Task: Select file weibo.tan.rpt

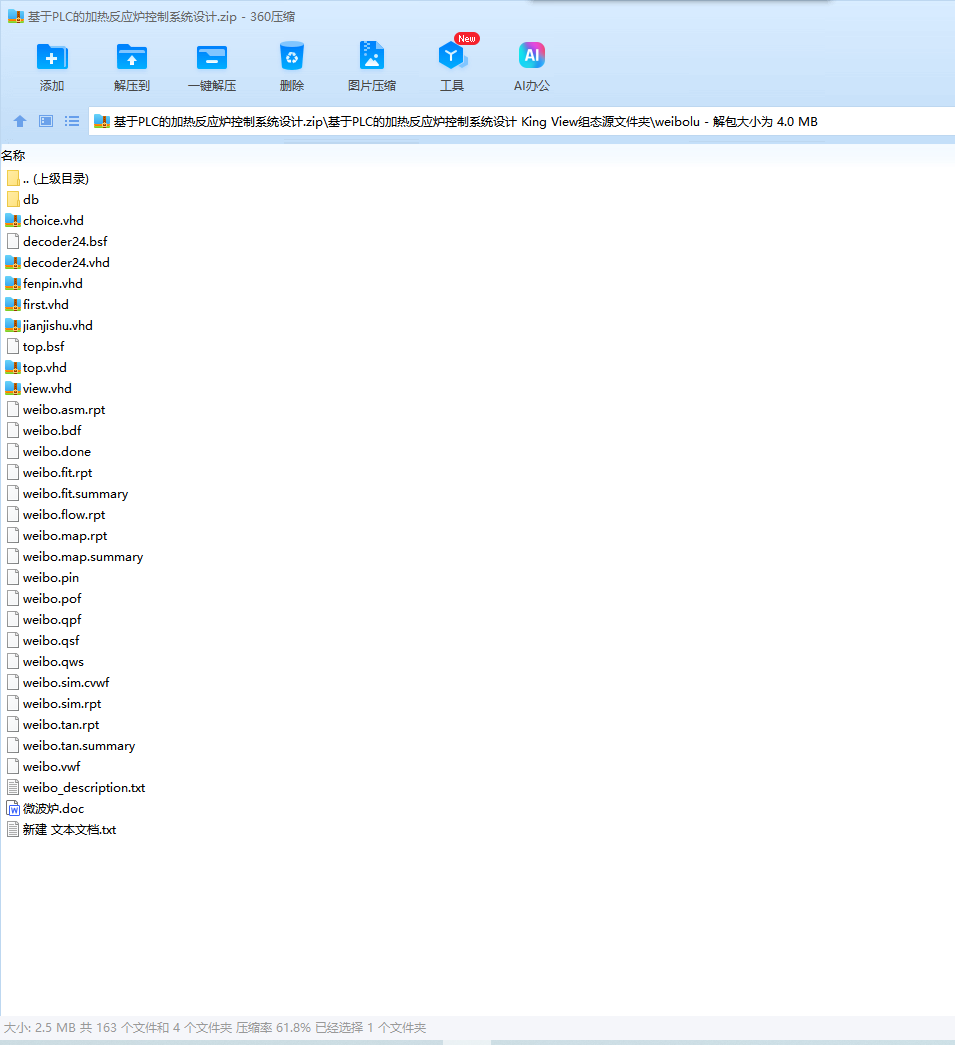Action: tap(53, 724)
